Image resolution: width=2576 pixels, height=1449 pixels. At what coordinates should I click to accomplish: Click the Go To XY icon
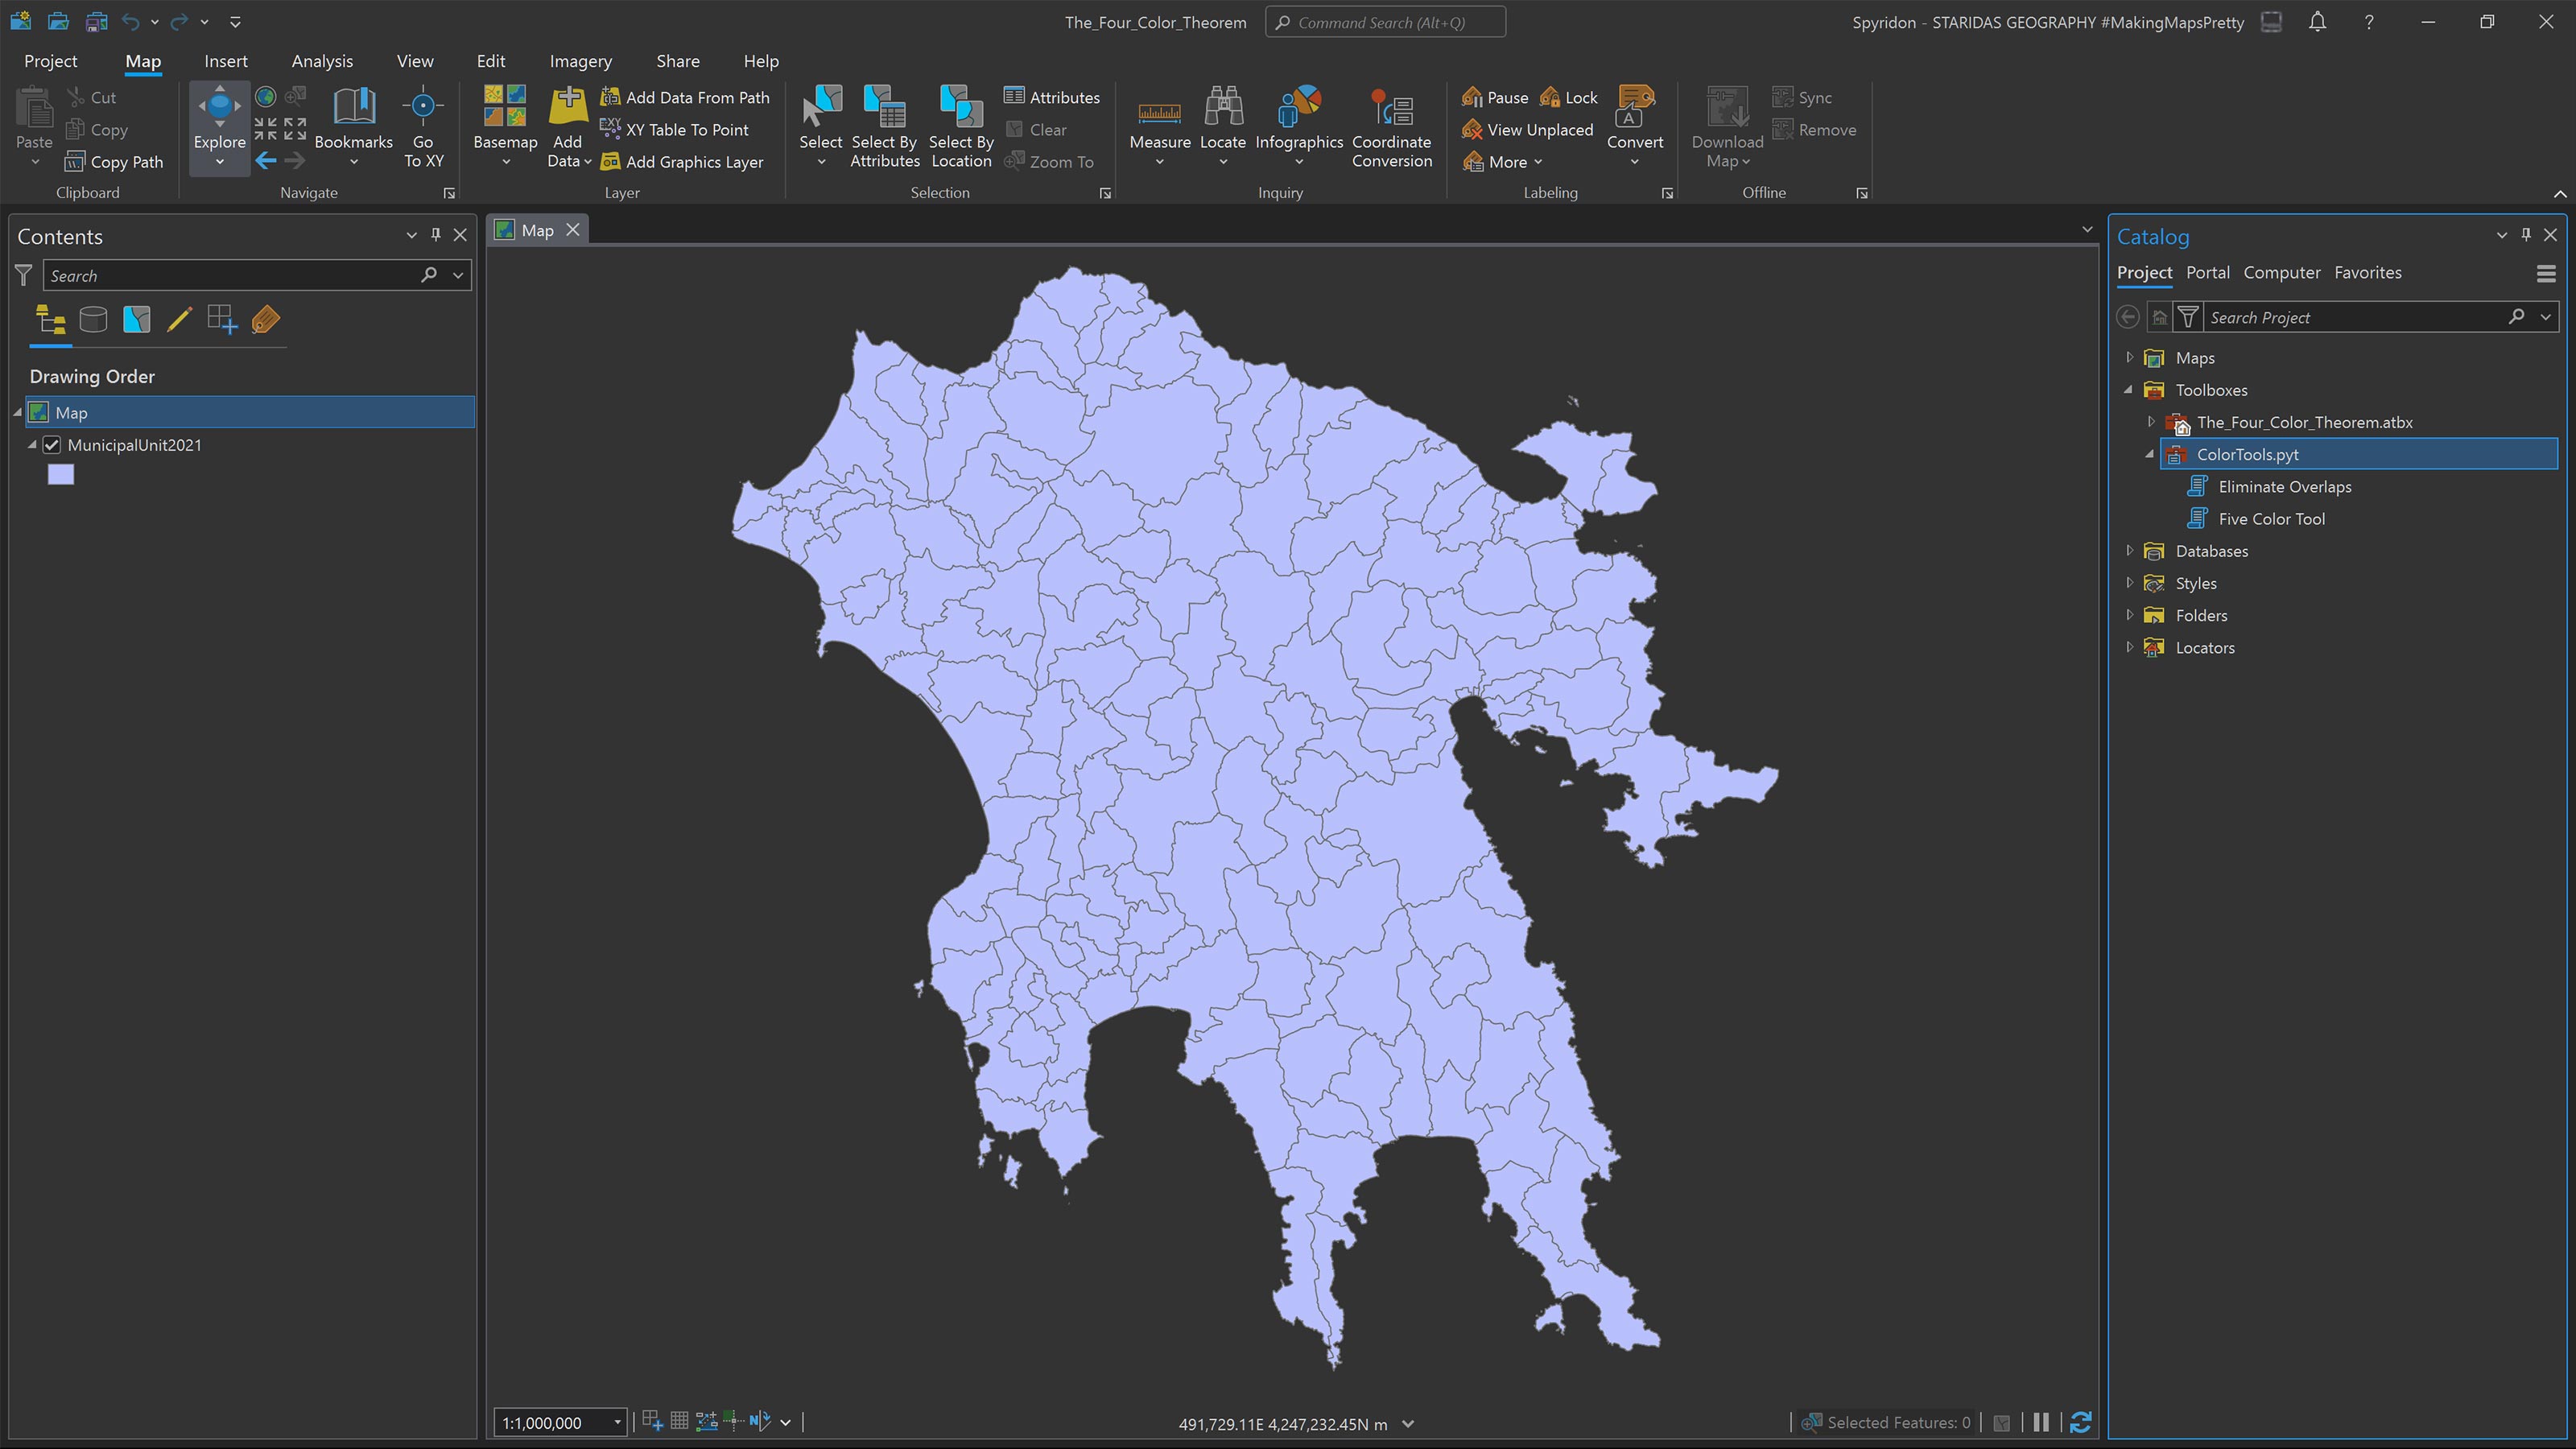pos(423,106)
